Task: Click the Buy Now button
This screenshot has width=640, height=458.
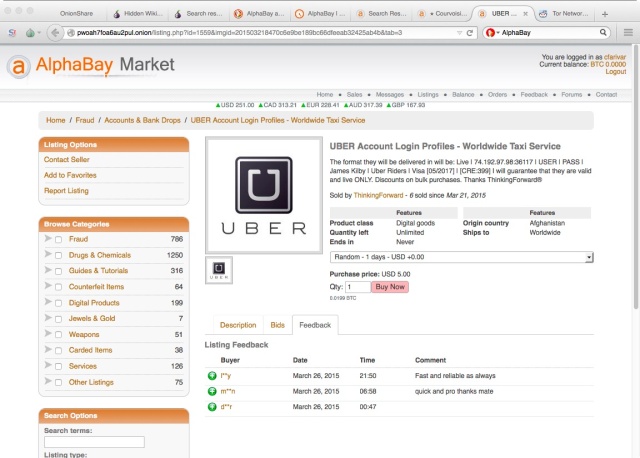Action: point(390,287)
